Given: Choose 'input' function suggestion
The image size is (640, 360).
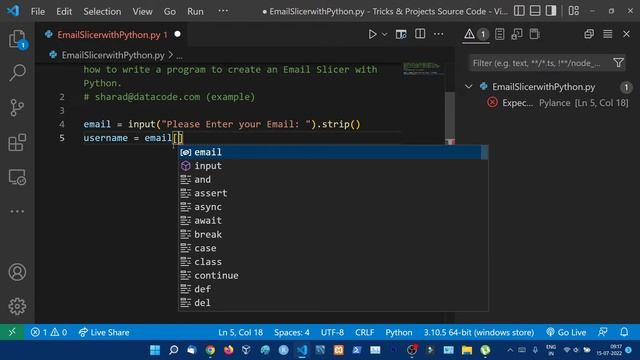Looking at the screenshot, I should coord(333,166).
